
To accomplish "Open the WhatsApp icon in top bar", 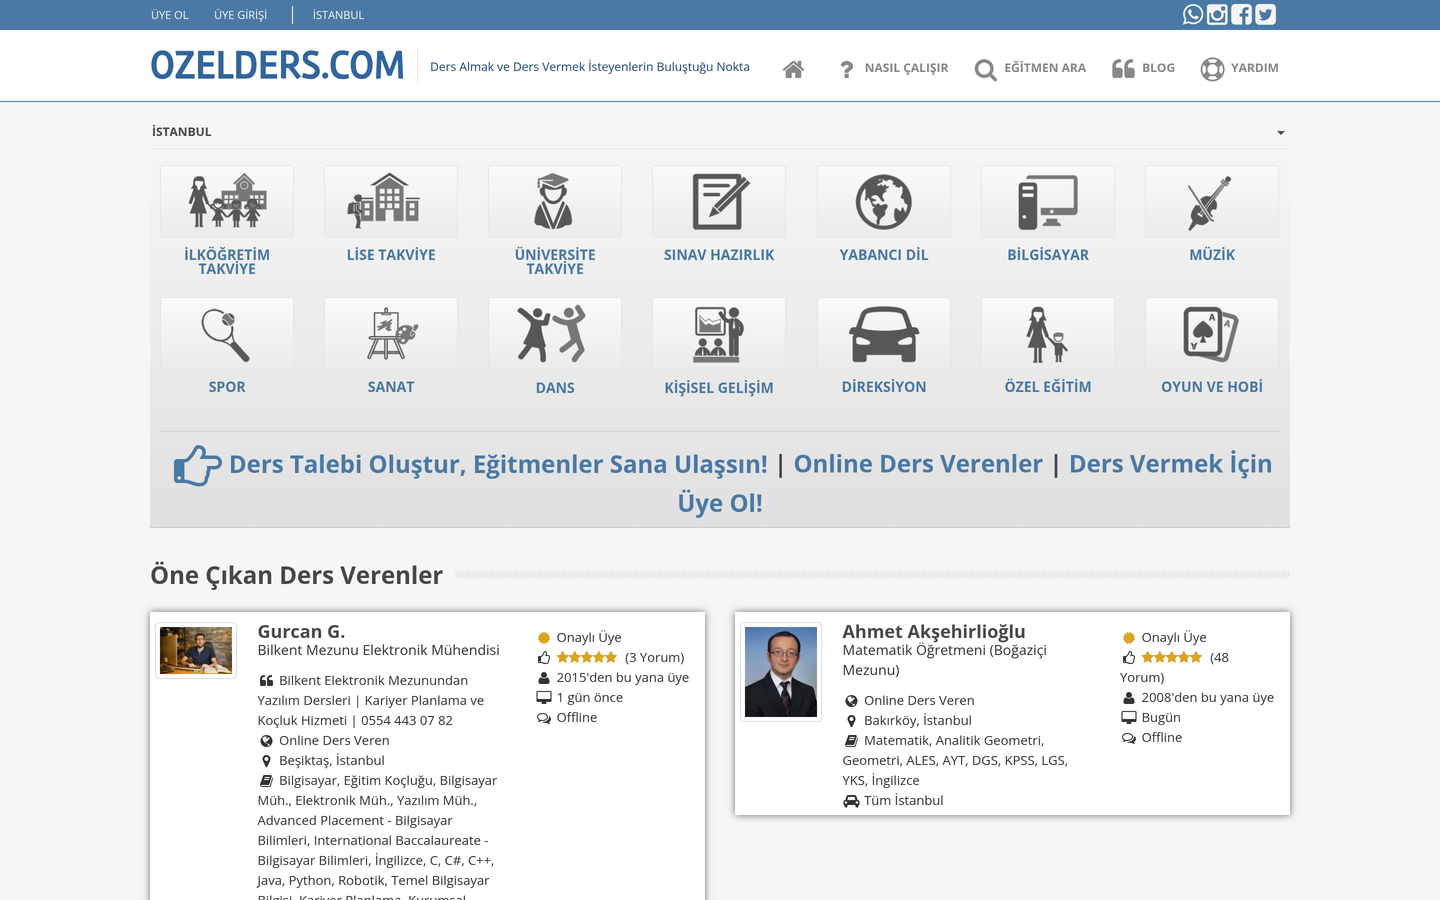I will click(1192, 14).
